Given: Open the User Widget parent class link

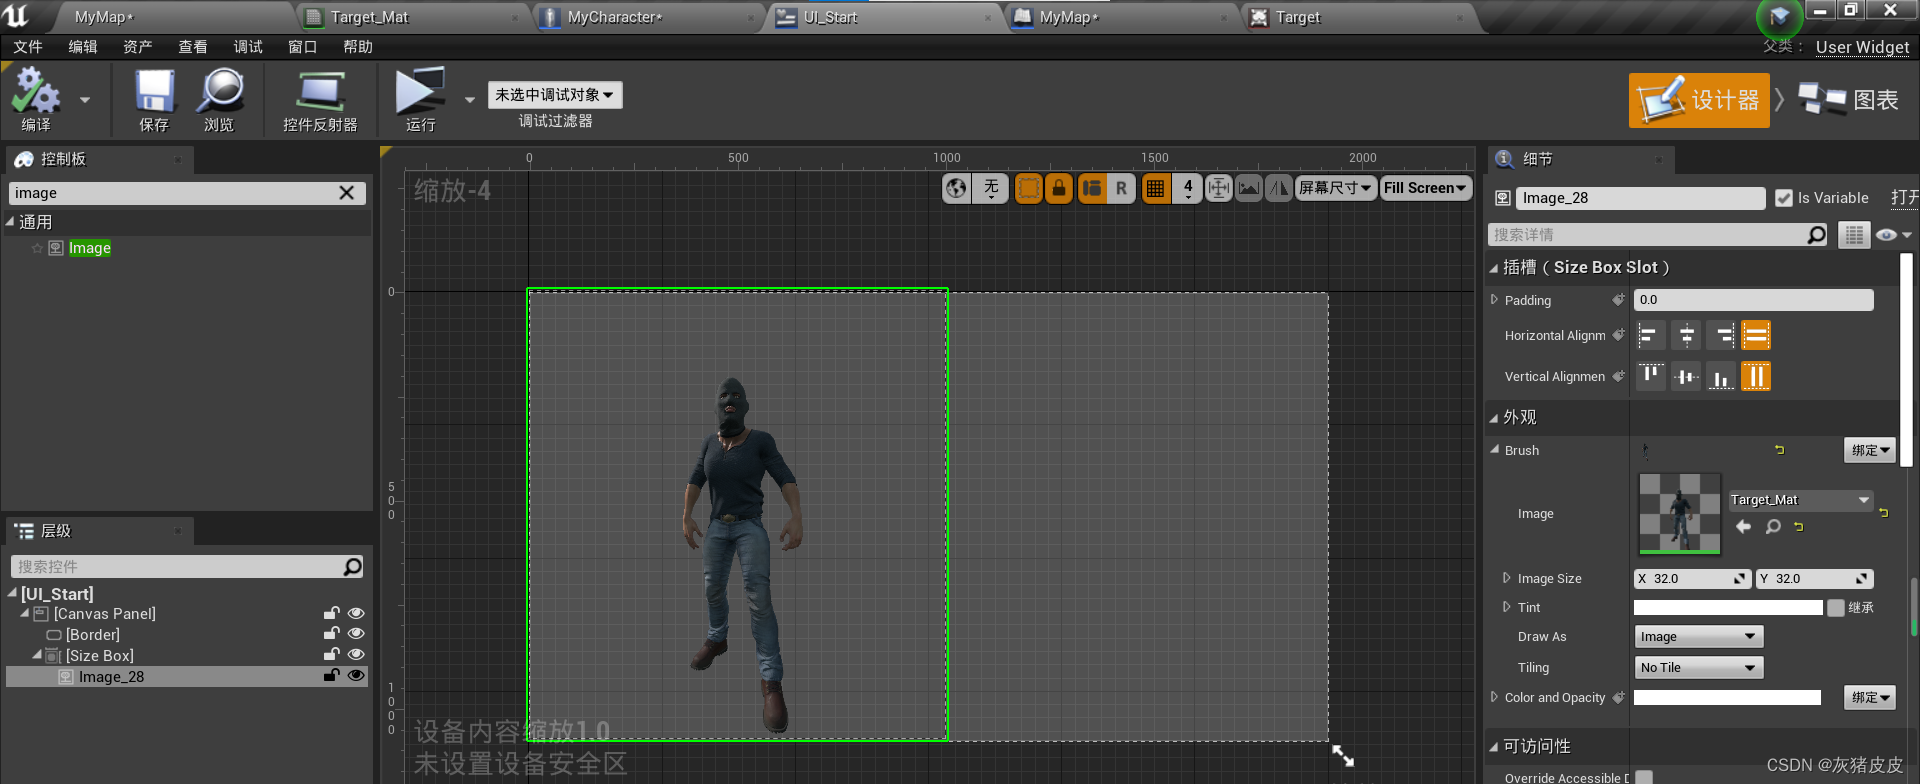Looking at the screenshot, I should pyautogui.click(x=1862, y=47).
